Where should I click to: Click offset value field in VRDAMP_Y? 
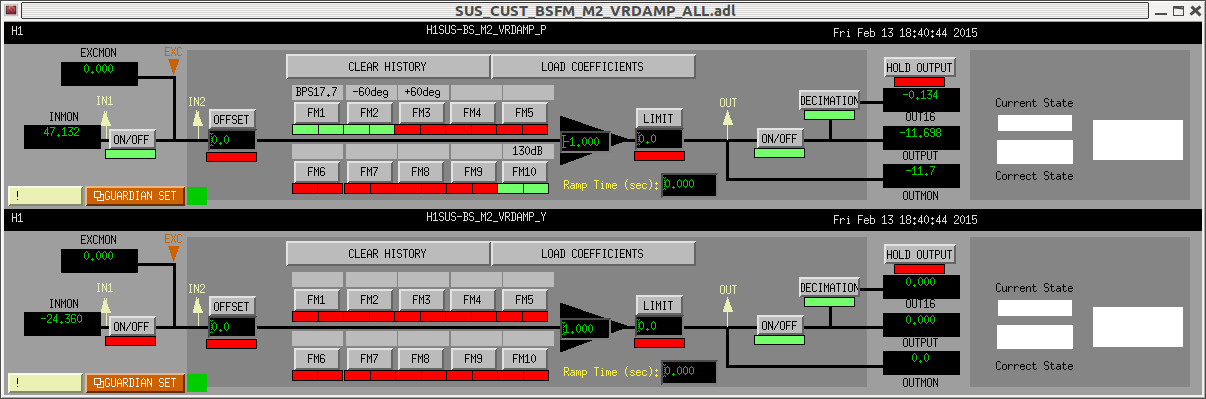[232, 327]
